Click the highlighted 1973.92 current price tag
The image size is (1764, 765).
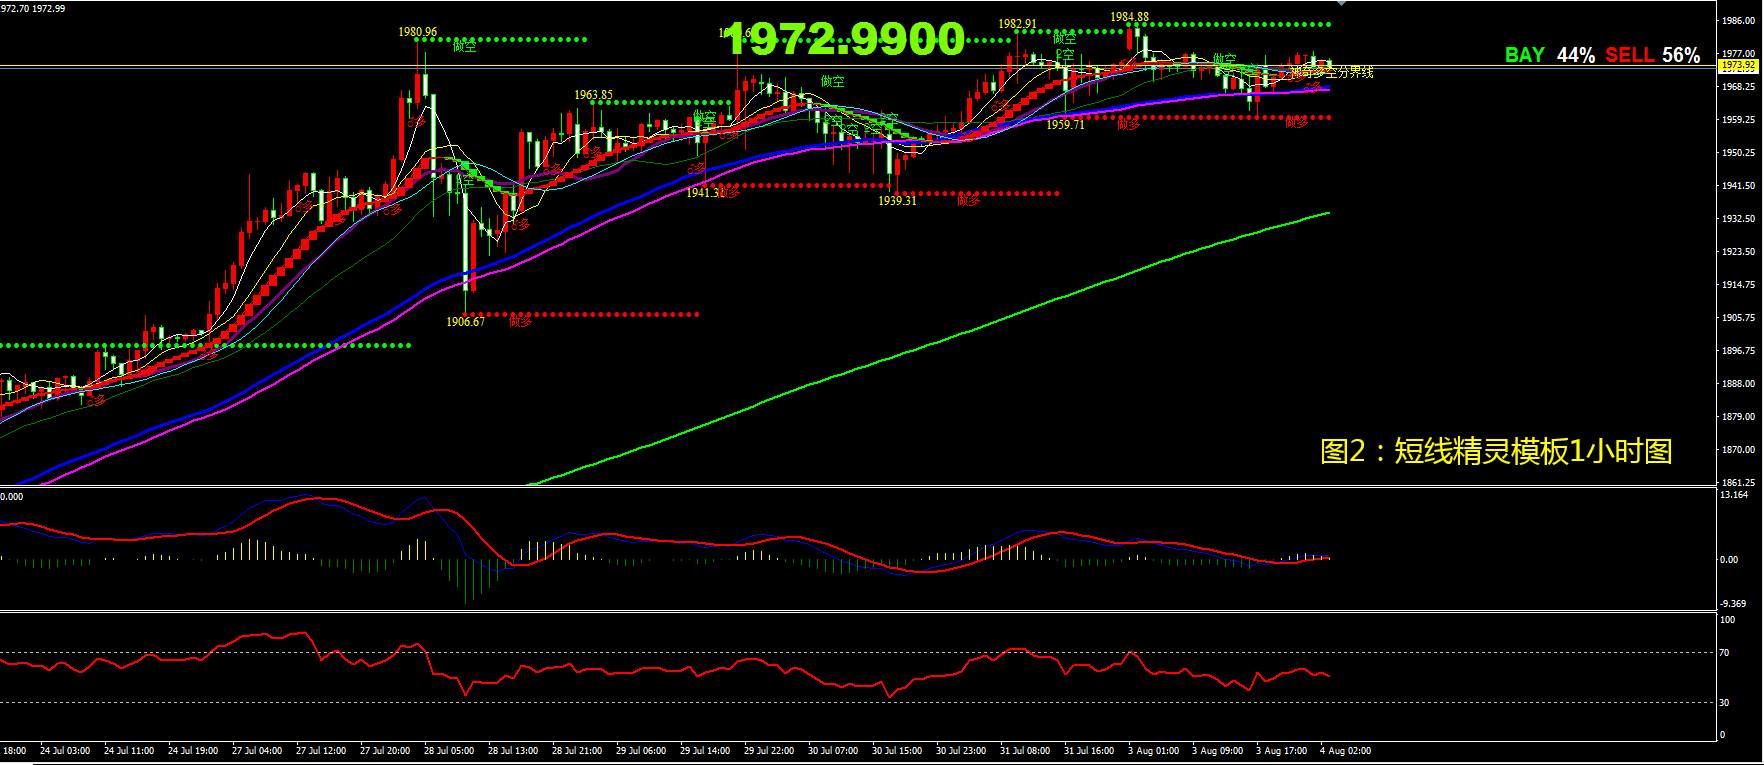[x=1738, y=66]
